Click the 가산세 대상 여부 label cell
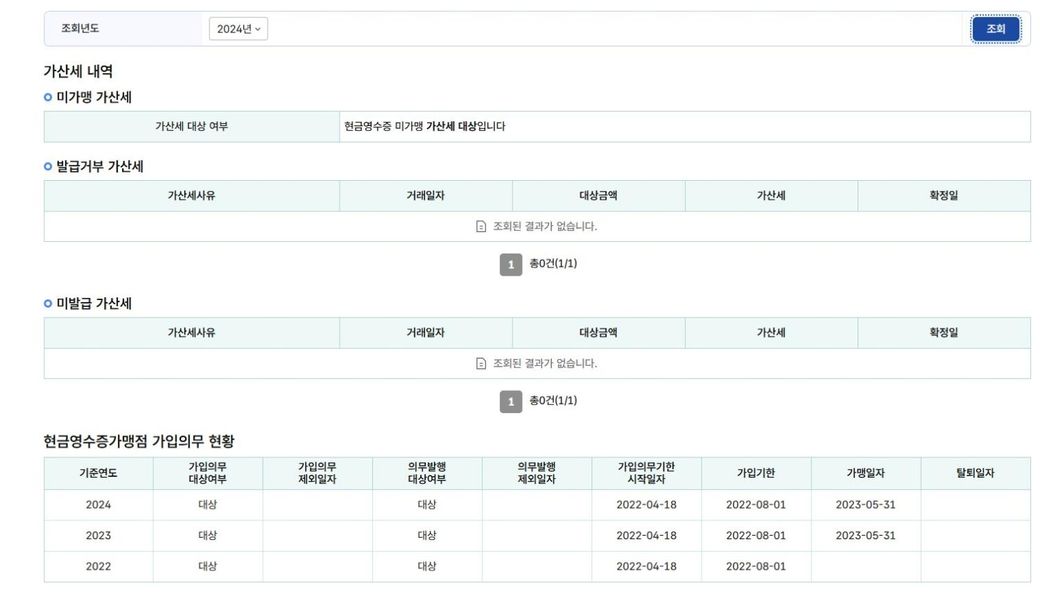The image size is (1040, 596). tap(191, 127)
